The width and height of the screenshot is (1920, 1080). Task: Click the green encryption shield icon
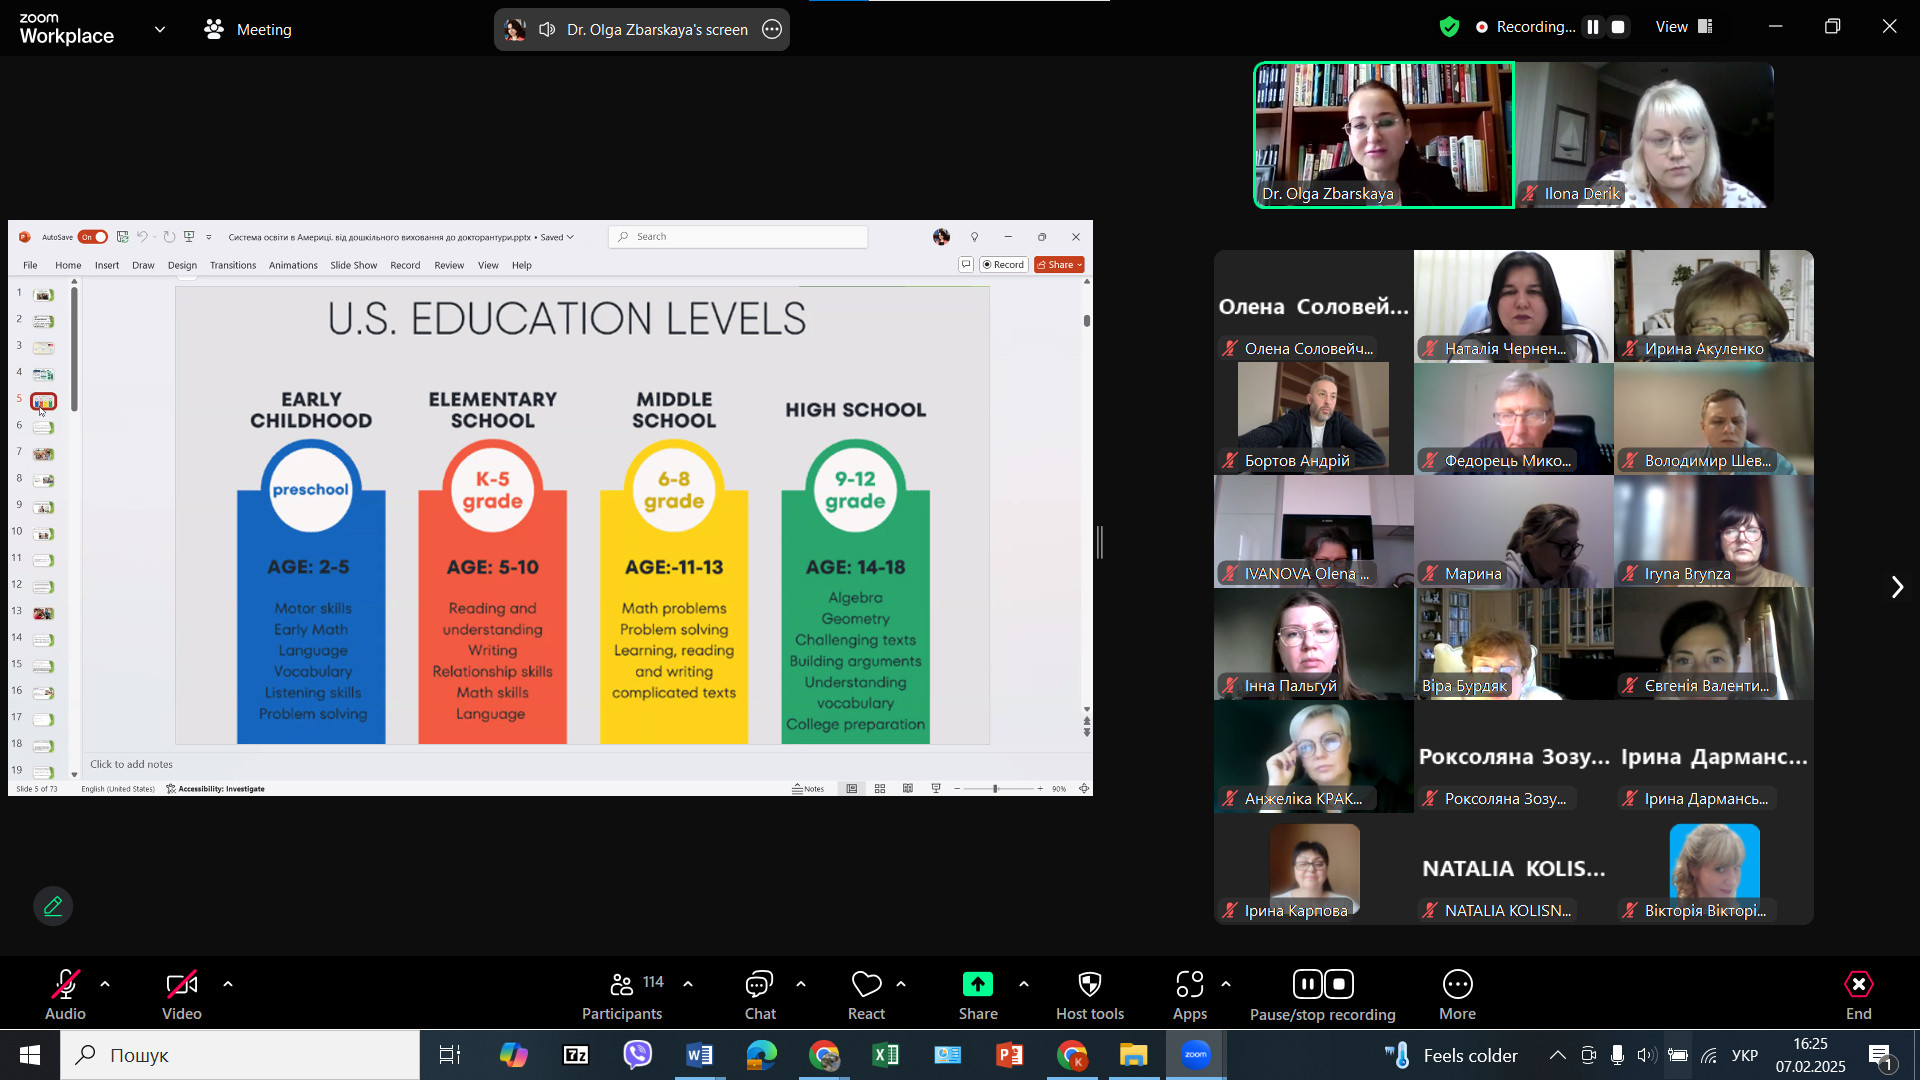tap(1449, 27)
